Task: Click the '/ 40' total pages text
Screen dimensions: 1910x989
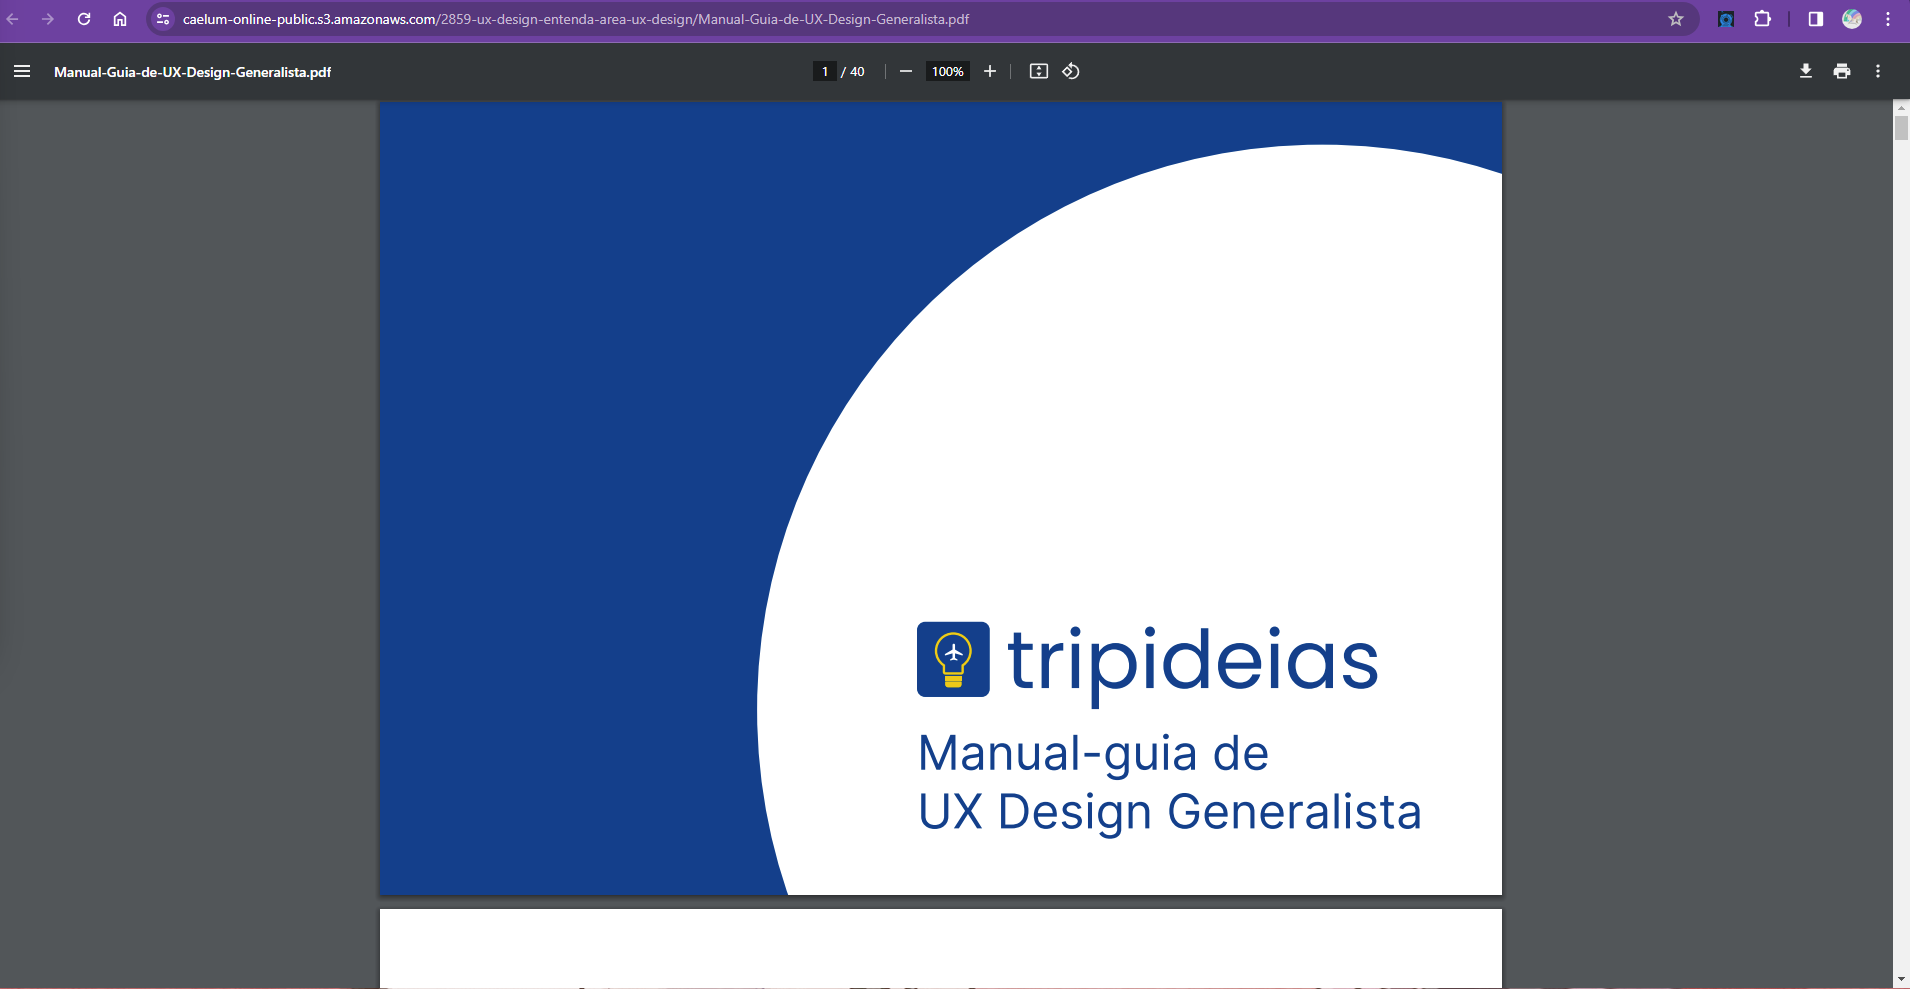Action: click(853, 72)
